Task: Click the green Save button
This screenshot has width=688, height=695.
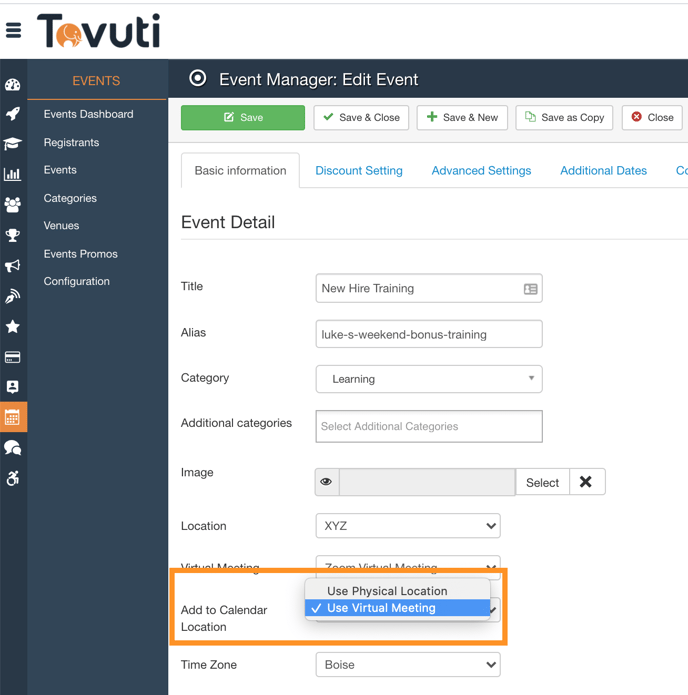Action: 243,117
